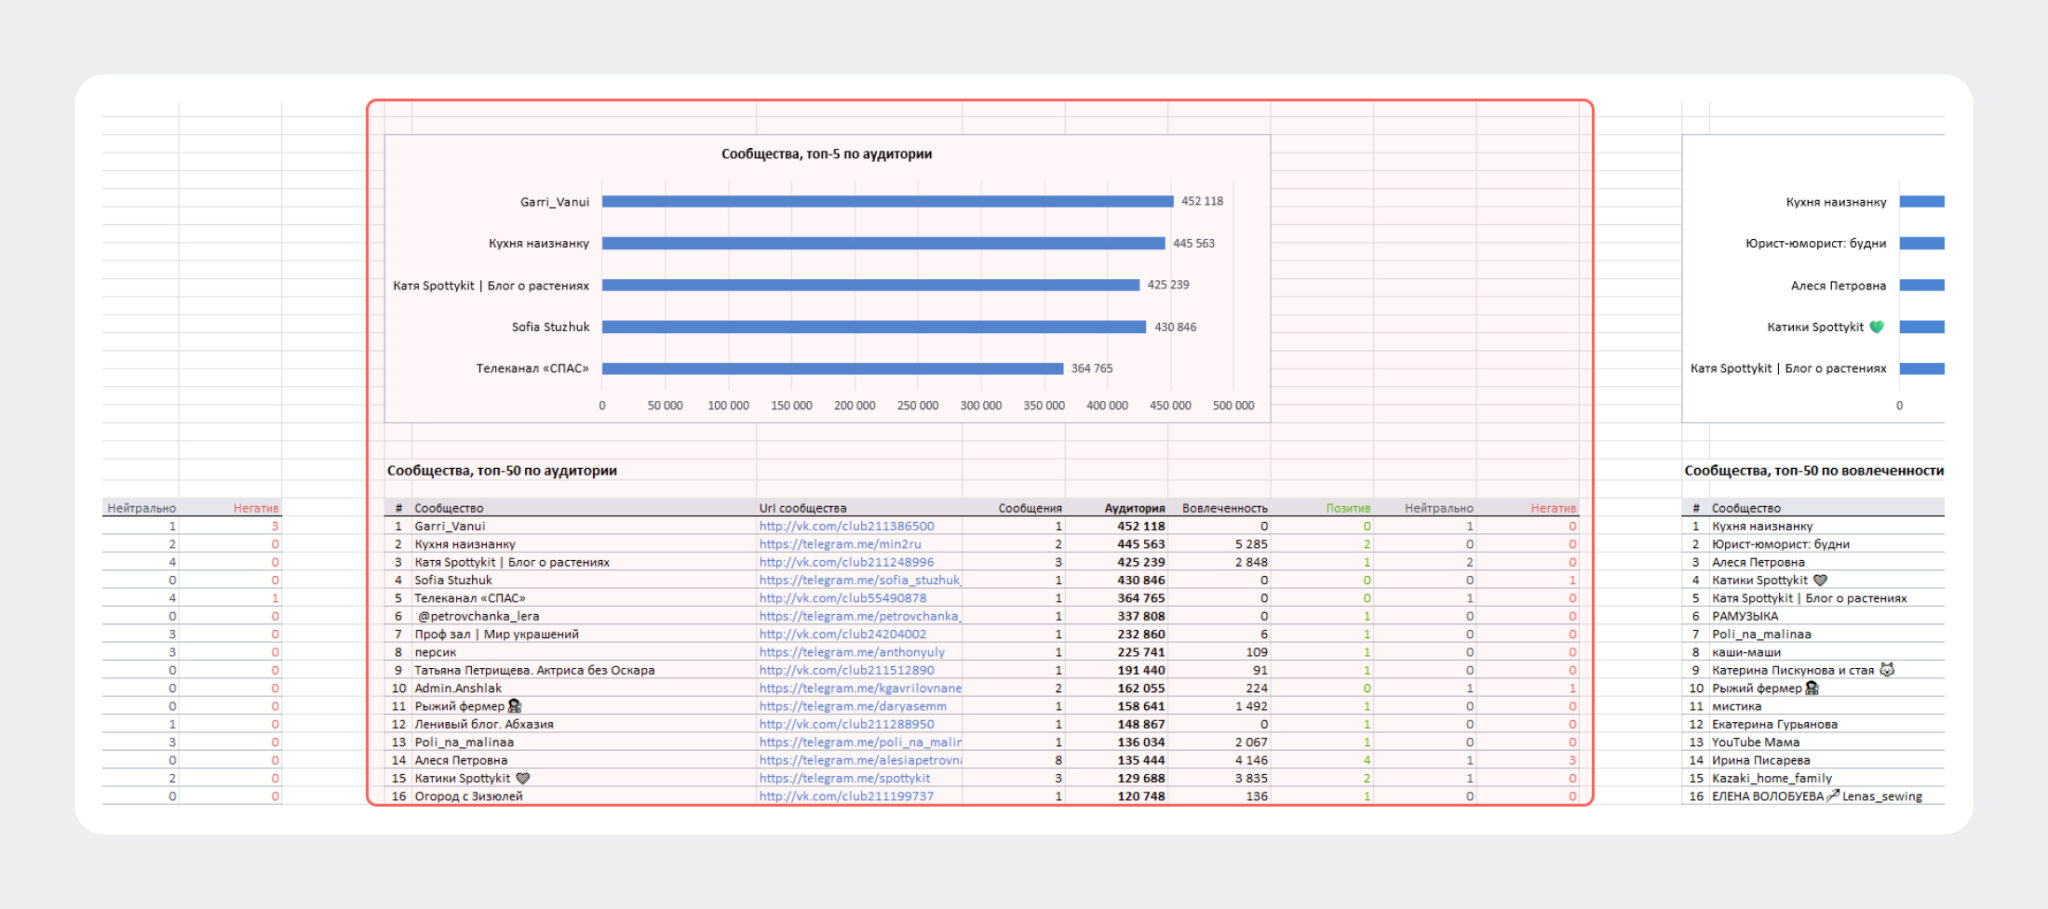Open the telegram.me/sofia_stuzhuk link

859,580
